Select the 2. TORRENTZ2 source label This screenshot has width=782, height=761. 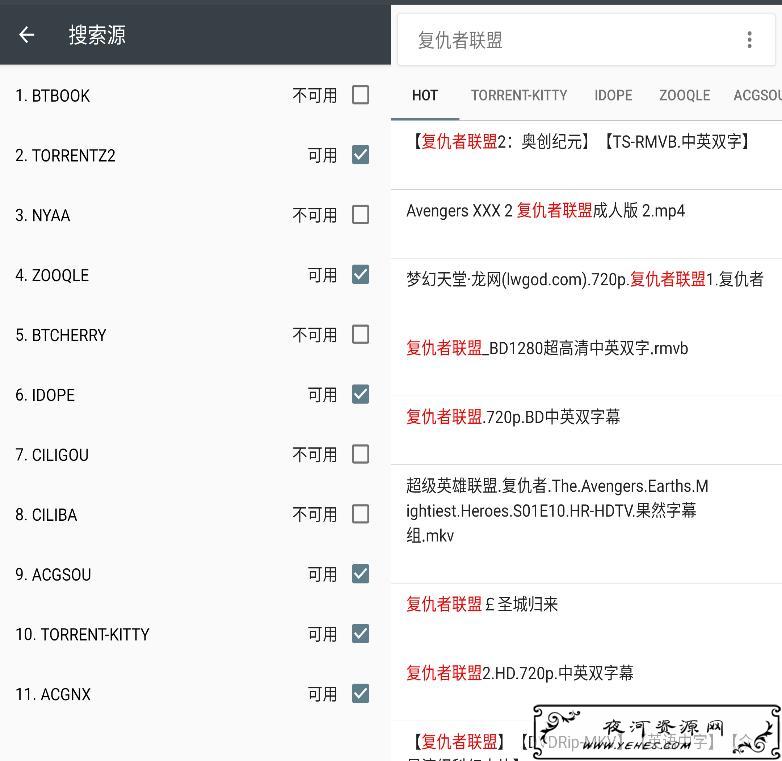pos(65,156)
